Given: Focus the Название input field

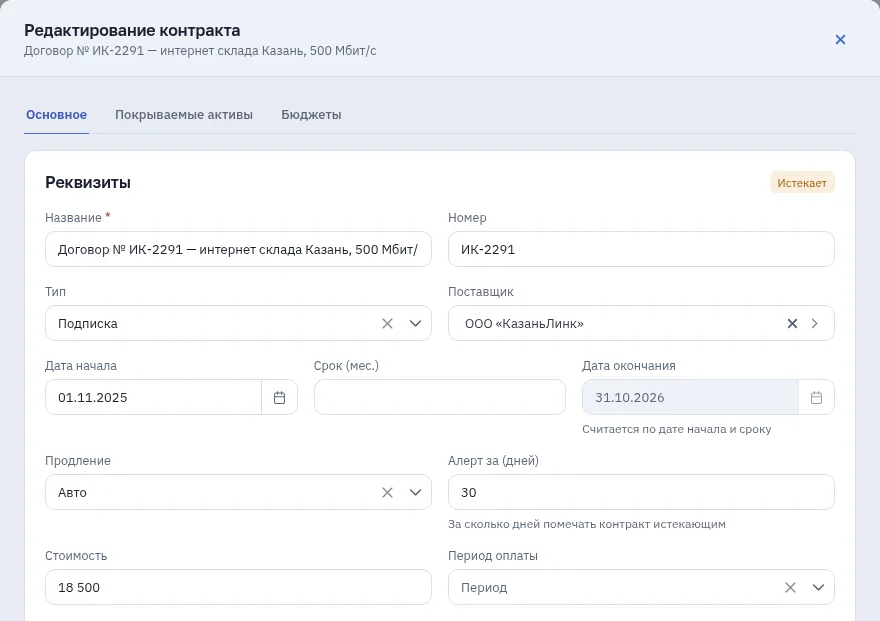Looking at the screenshot, I should 238,249.
